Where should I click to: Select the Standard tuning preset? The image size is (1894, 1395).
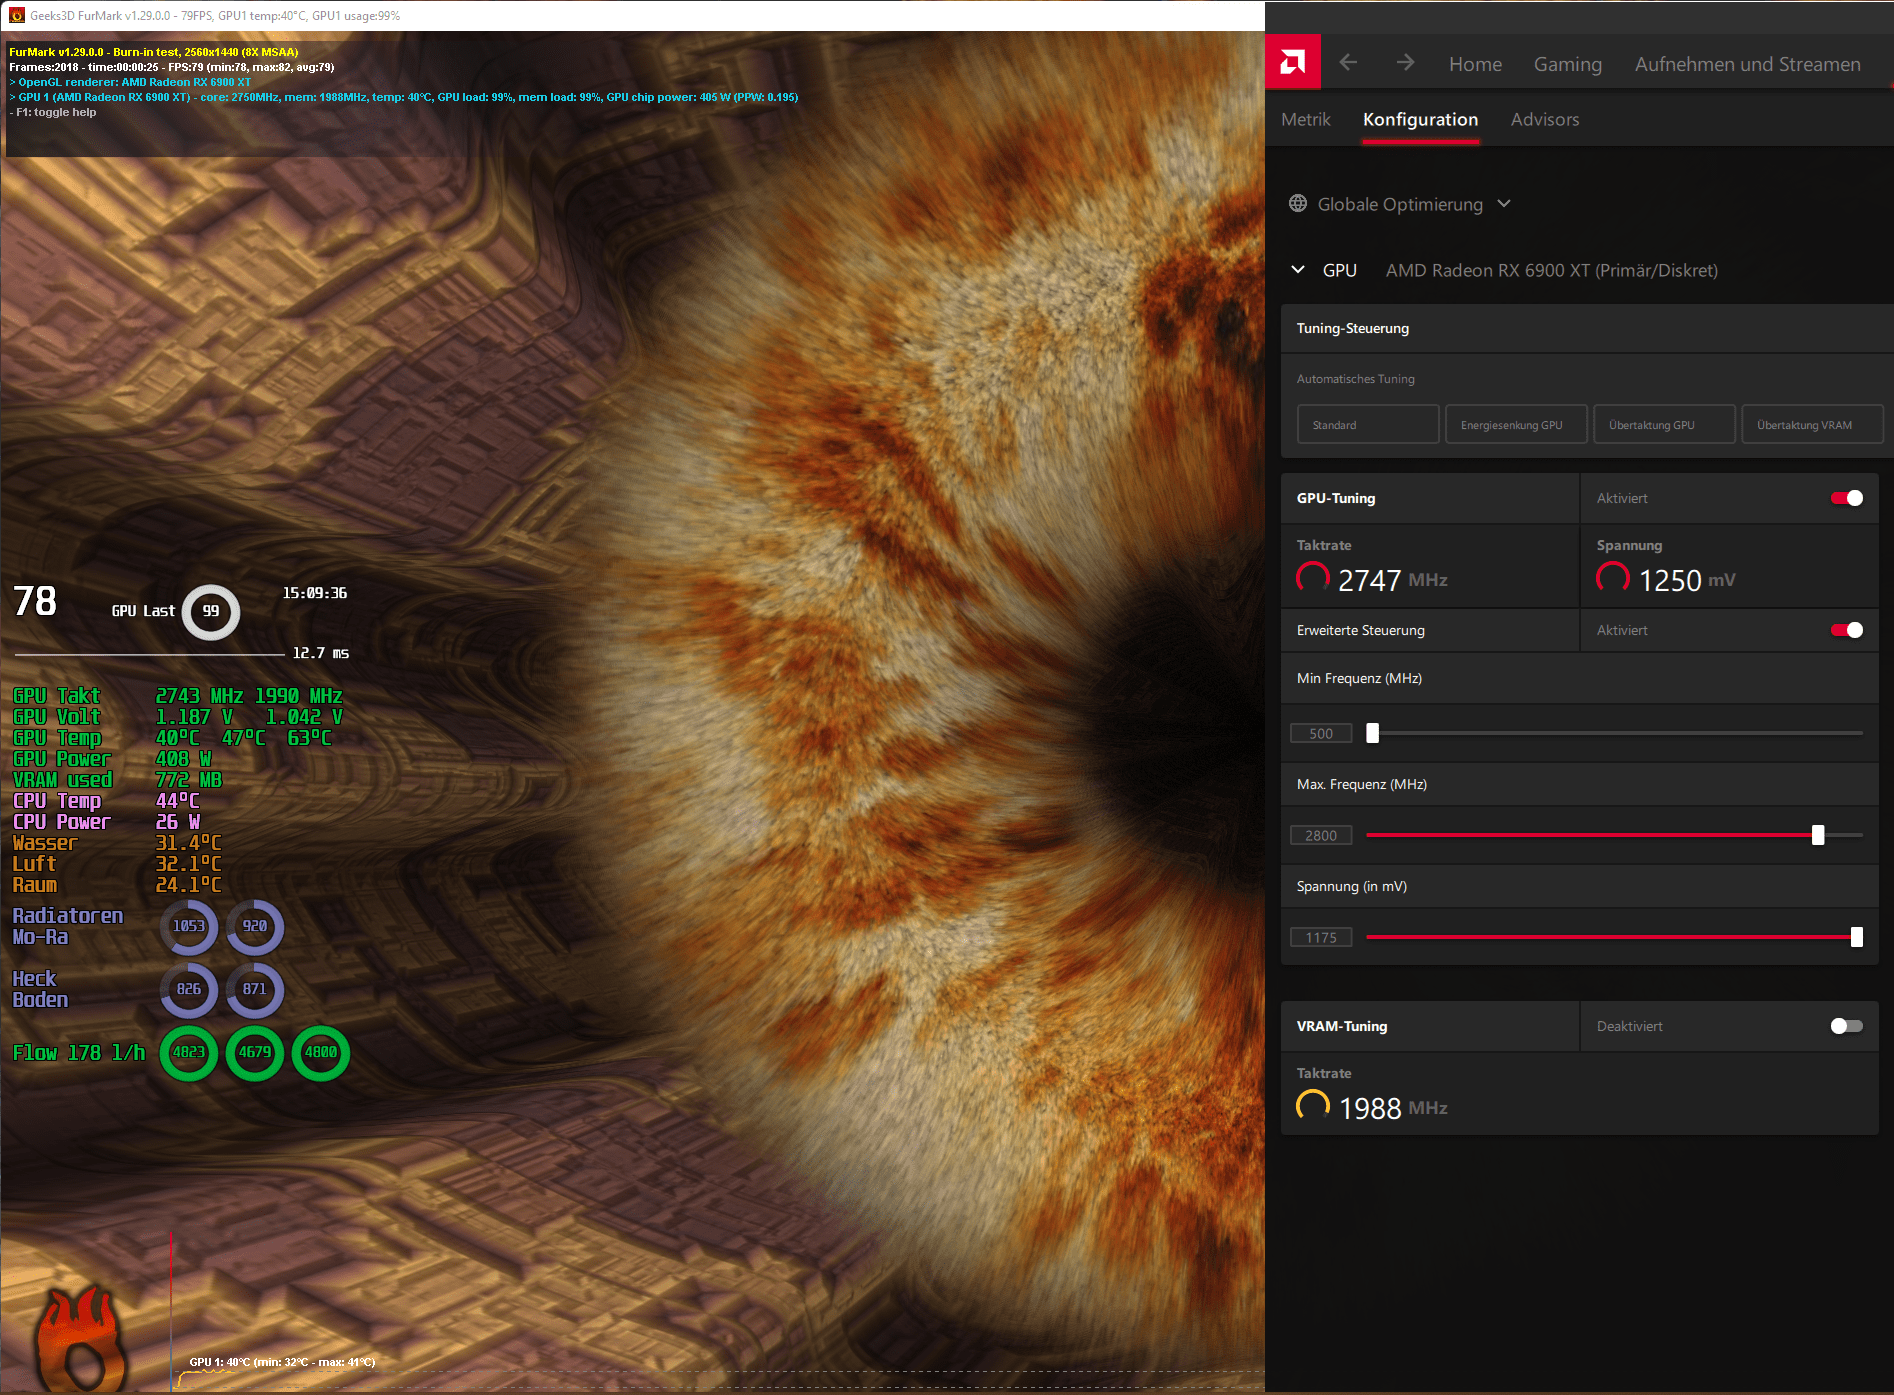tap(1368, 424)
